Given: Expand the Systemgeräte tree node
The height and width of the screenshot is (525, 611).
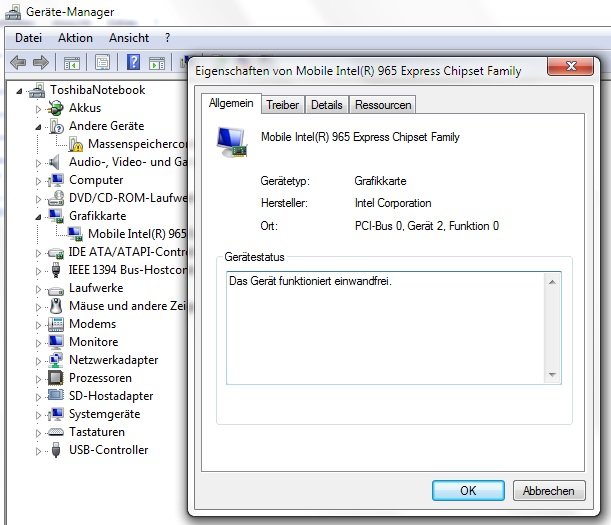Looking at the screenshot, I should 38,415.
